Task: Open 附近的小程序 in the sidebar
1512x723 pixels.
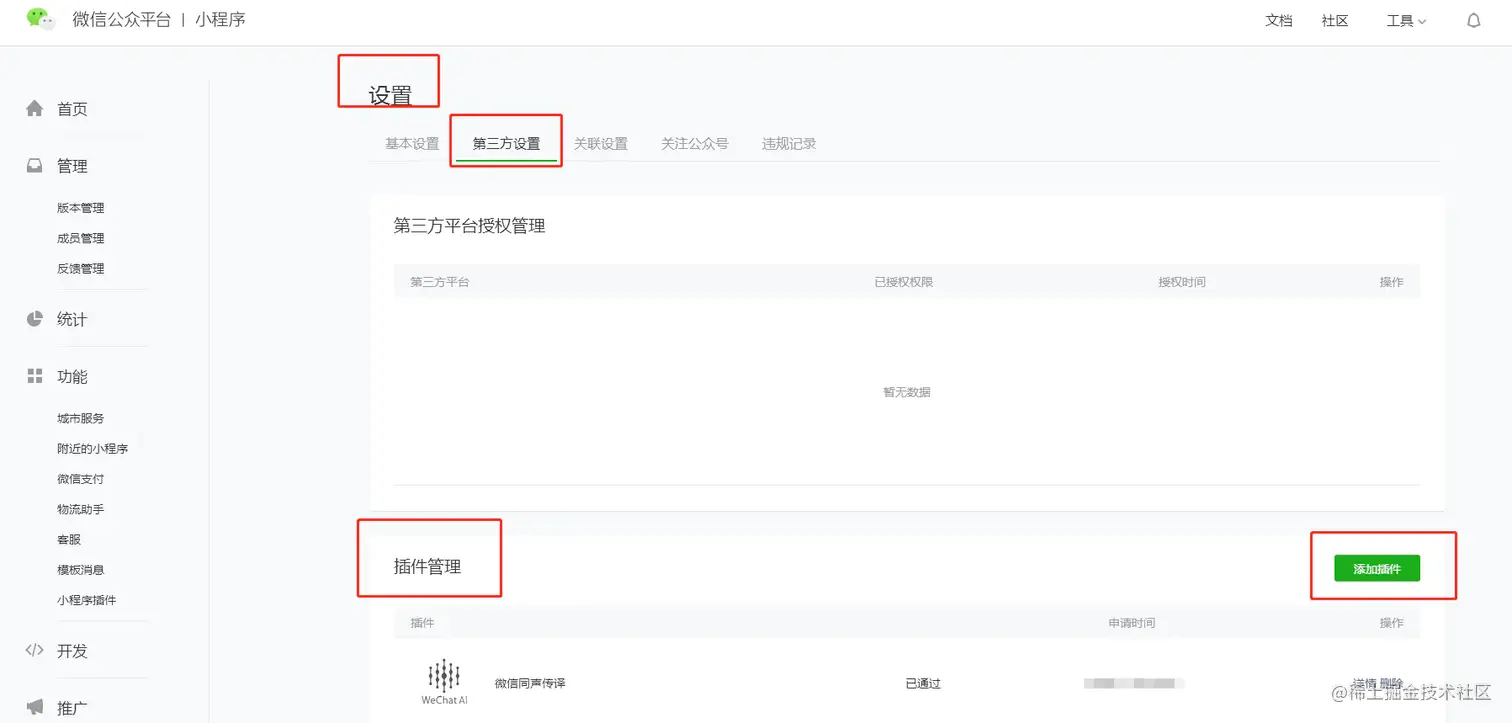Action: click(x=93, y=448)
